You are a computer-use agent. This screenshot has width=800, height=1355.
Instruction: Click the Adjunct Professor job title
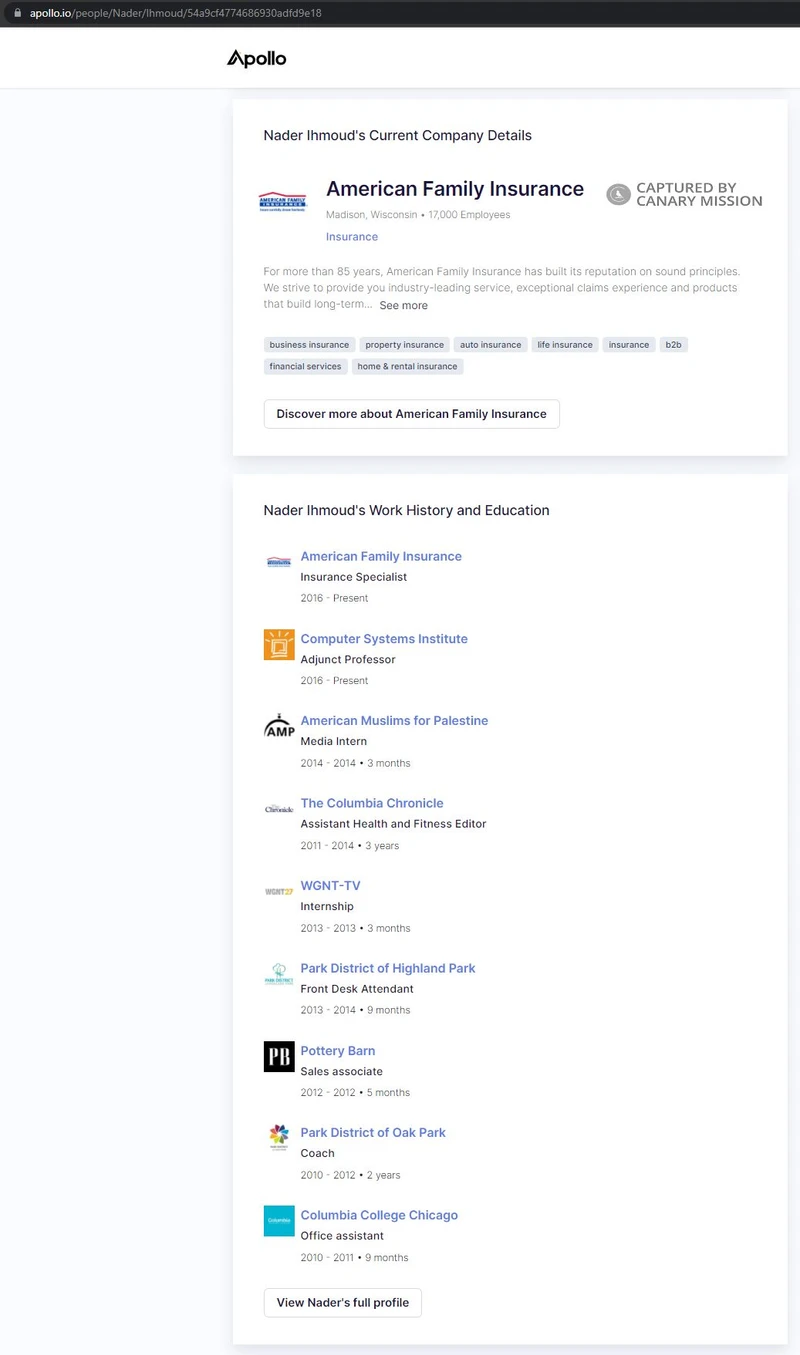tap(348, 660)
